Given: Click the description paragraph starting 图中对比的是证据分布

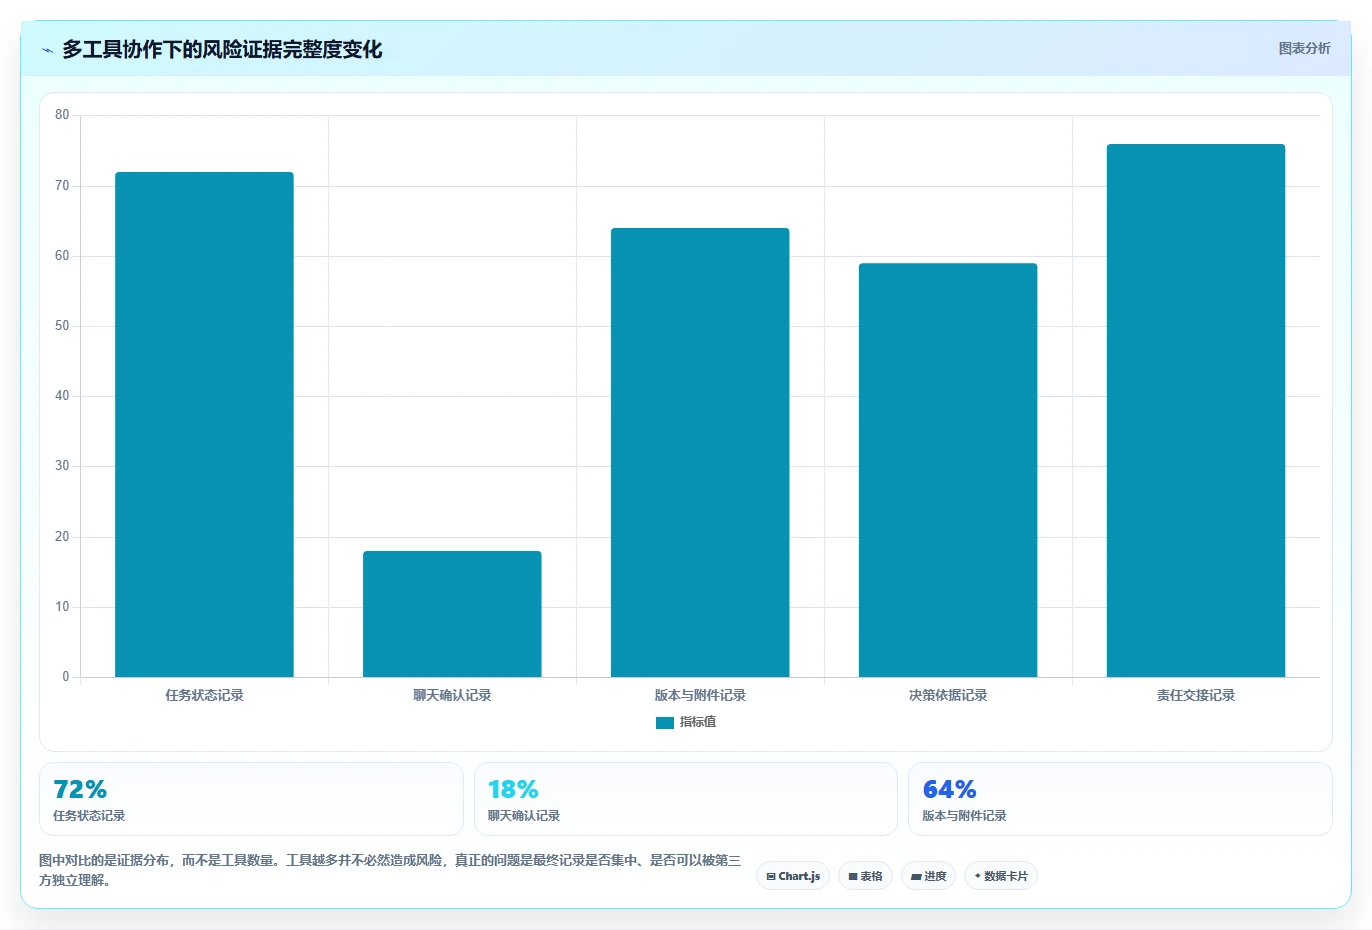Looking at the screenshot, I should [390, 870].
